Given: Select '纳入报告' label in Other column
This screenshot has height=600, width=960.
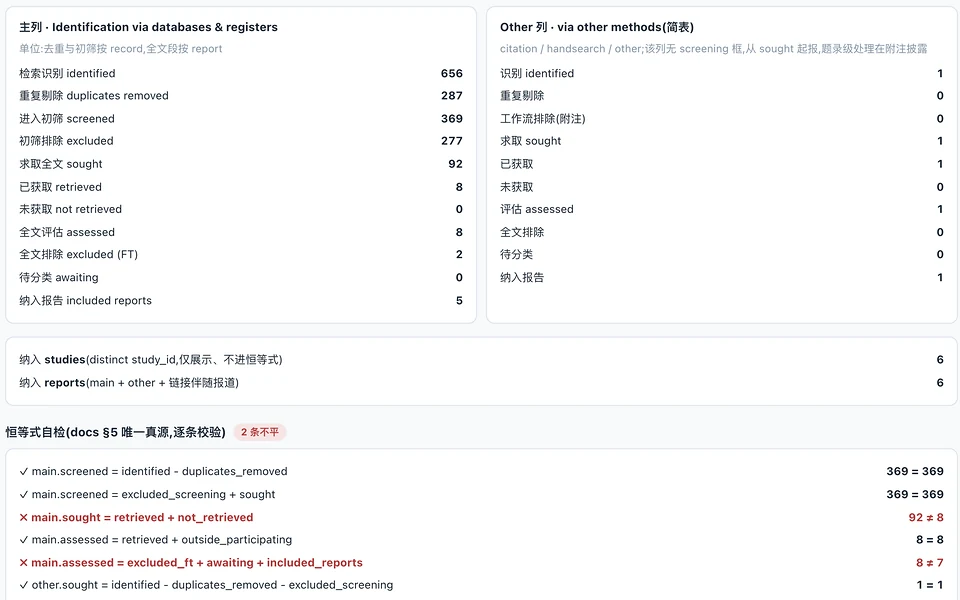Looking at the screenshot, I should click(x=522, y=277).
